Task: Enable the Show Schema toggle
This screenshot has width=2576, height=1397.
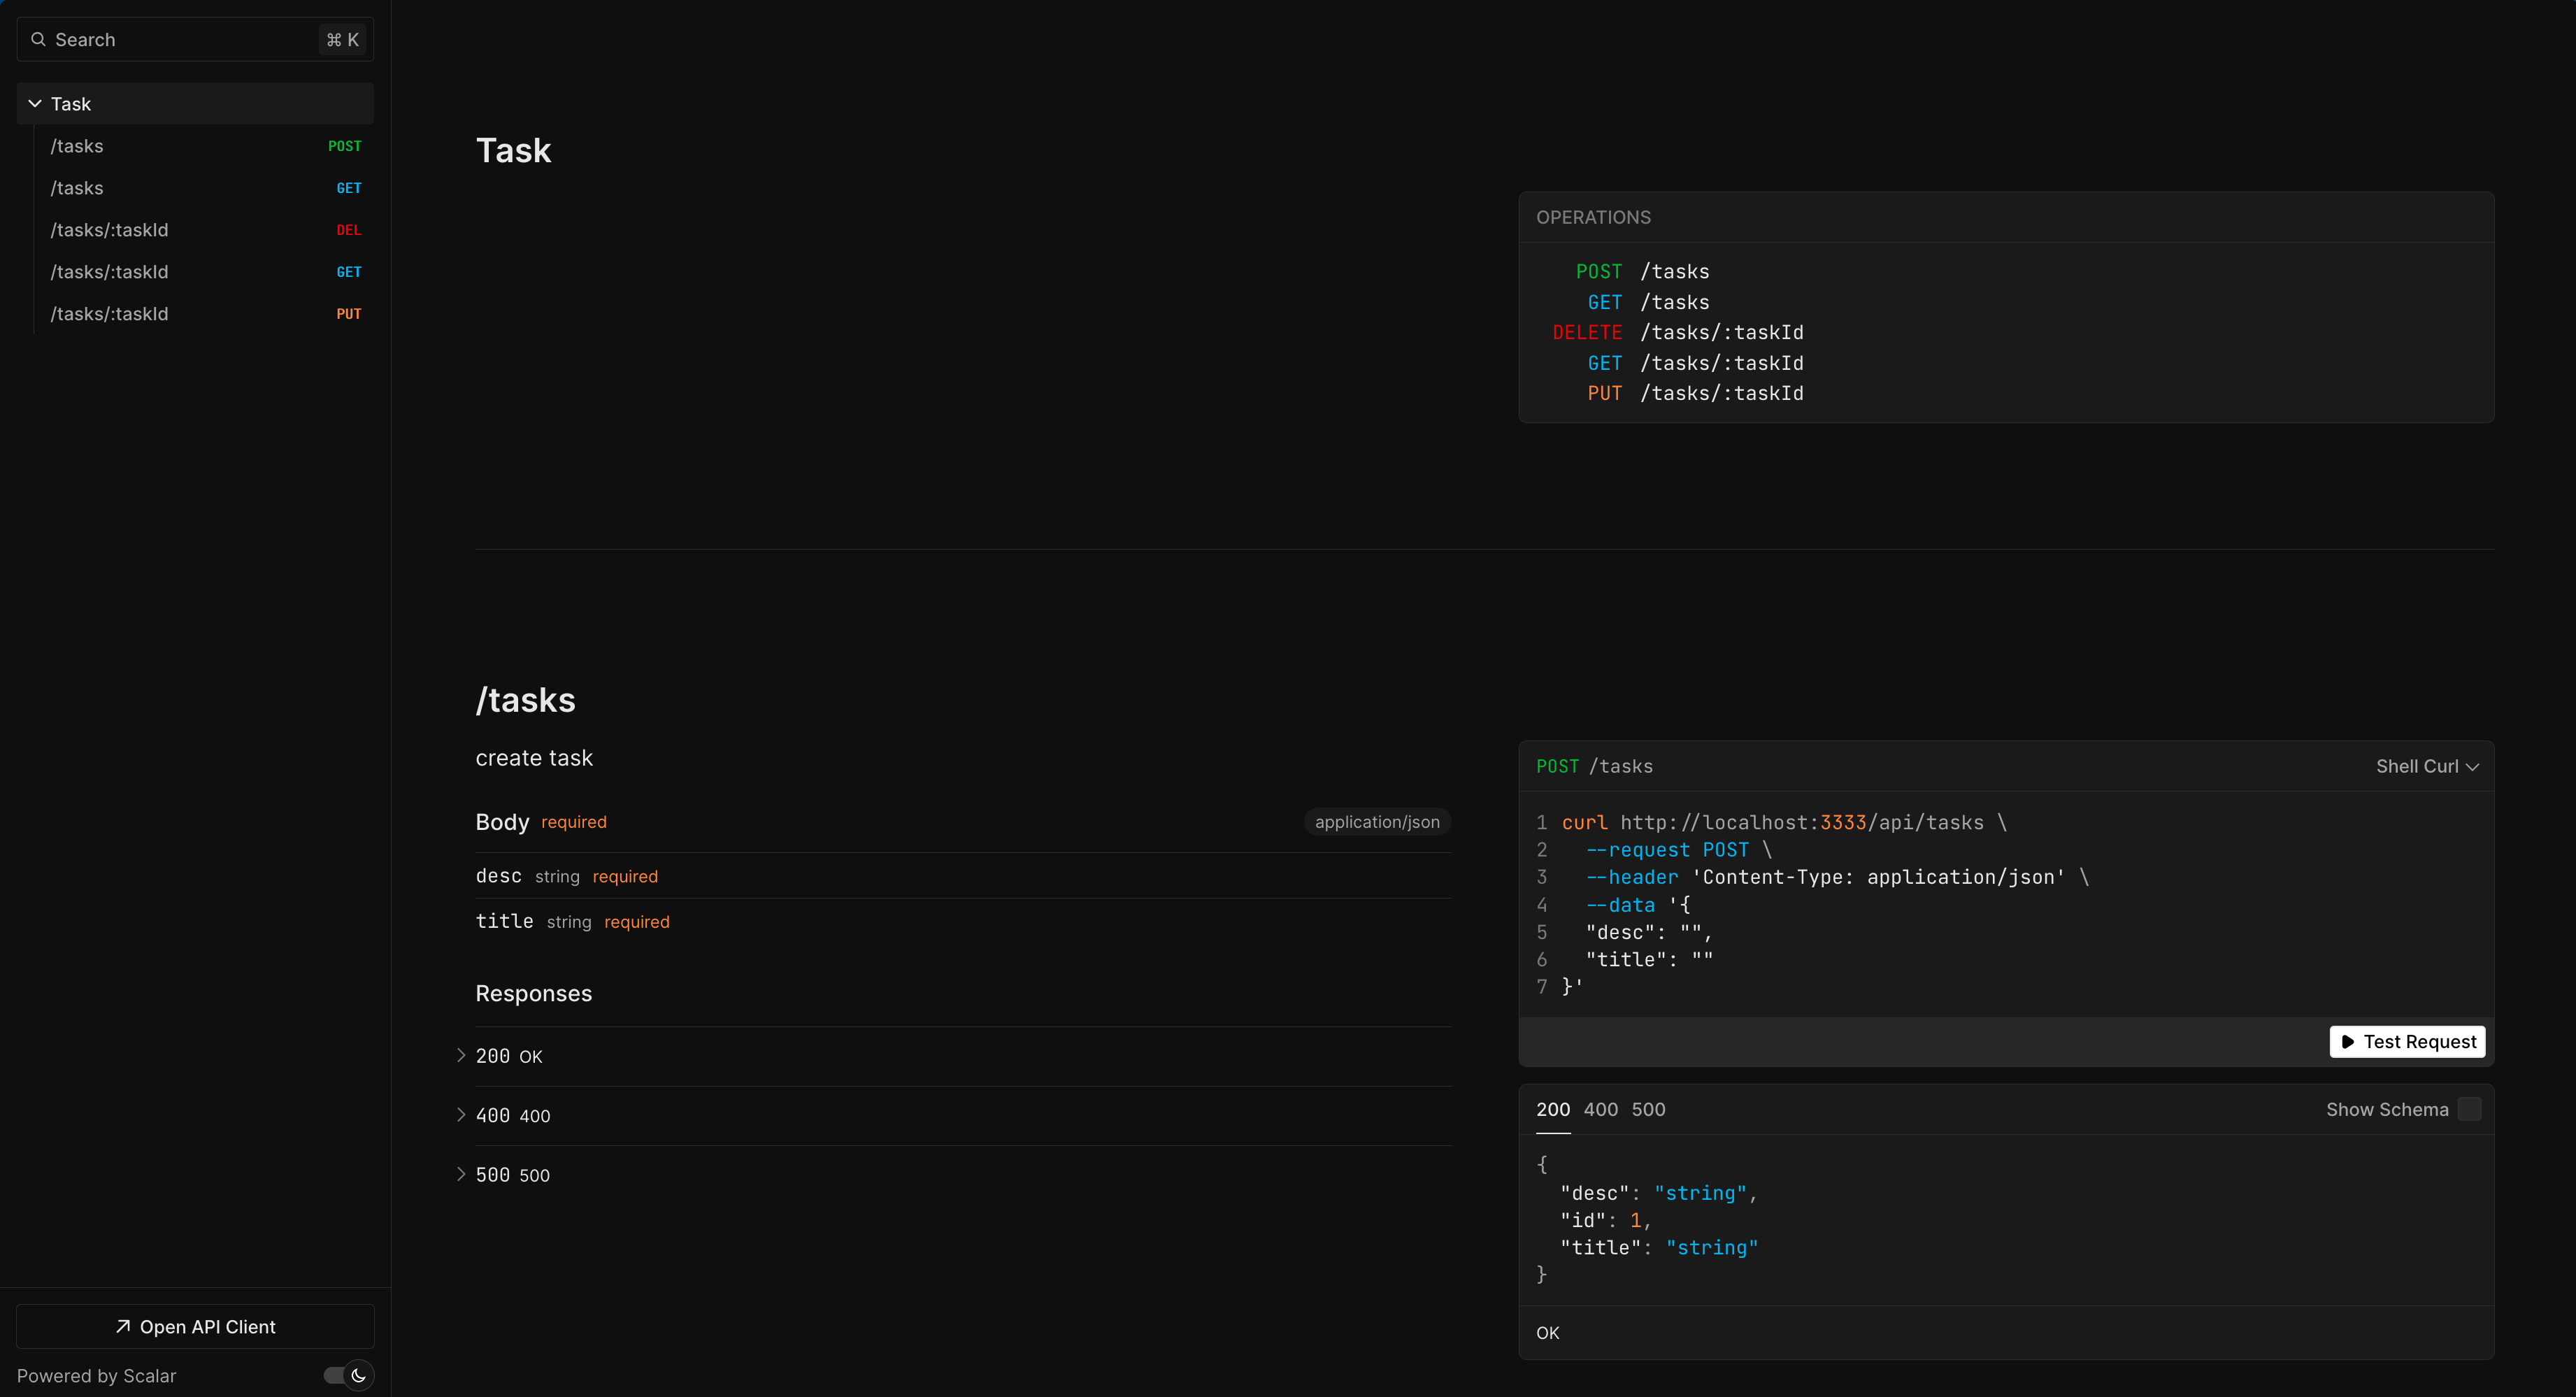Action: (x=2470, y=1109)
